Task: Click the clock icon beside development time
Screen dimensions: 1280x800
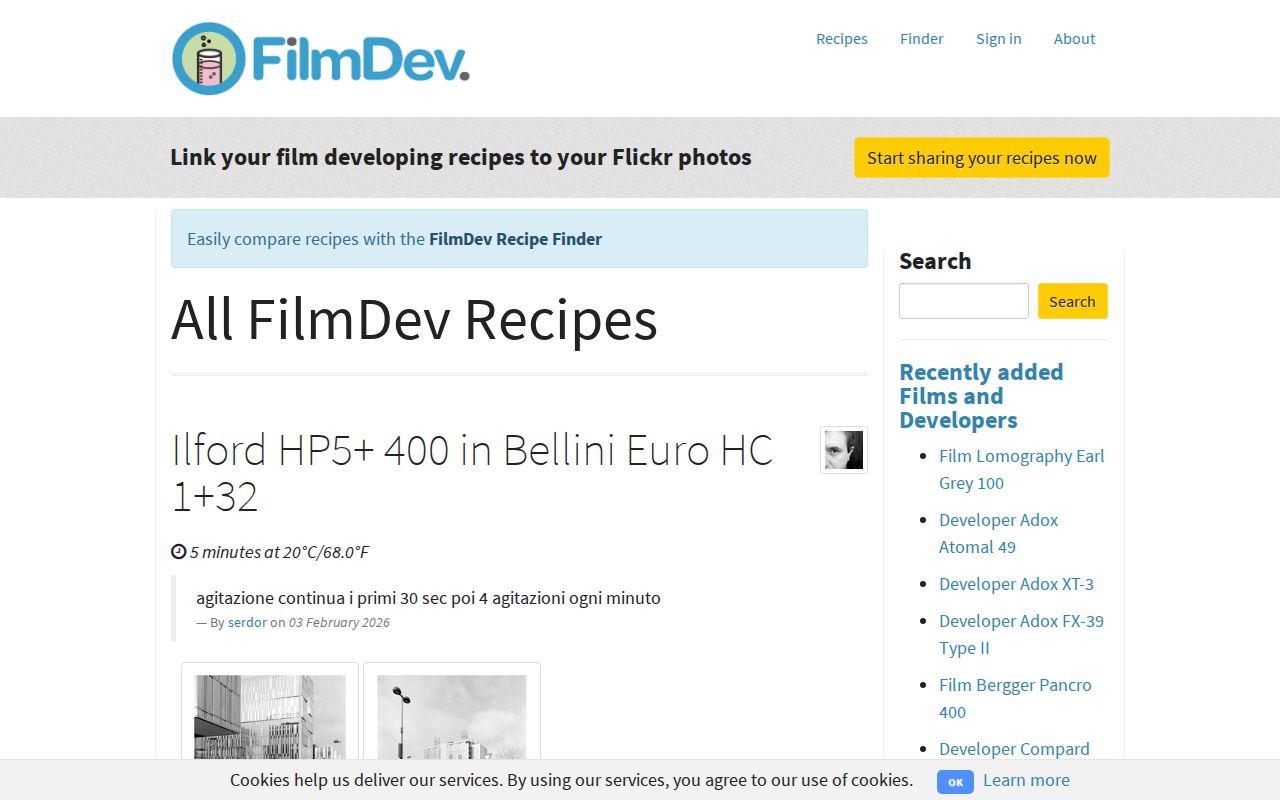Action: [x=177, y=551]
